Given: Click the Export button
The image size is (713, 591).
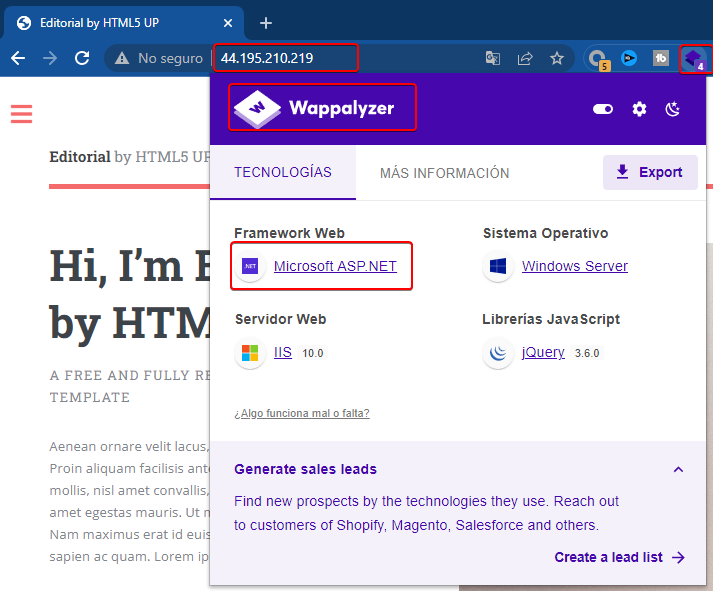Looking at the screenshot, I should 649,172.
